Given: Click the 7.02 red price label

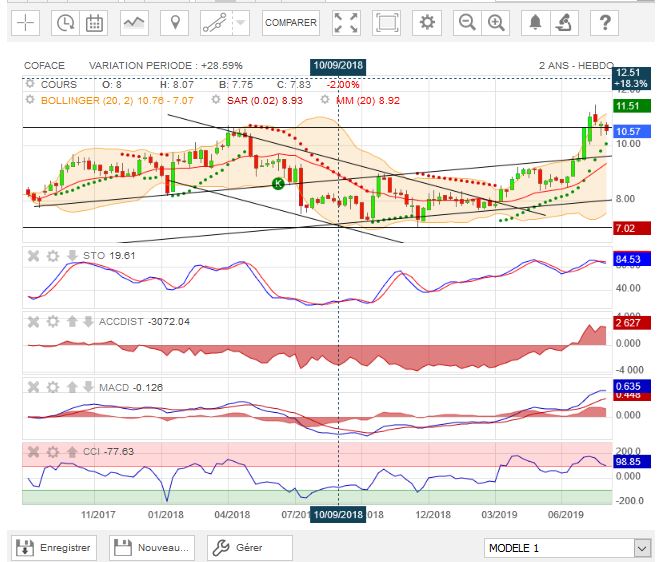Looking at the screenshot, I should coord(632,228).
